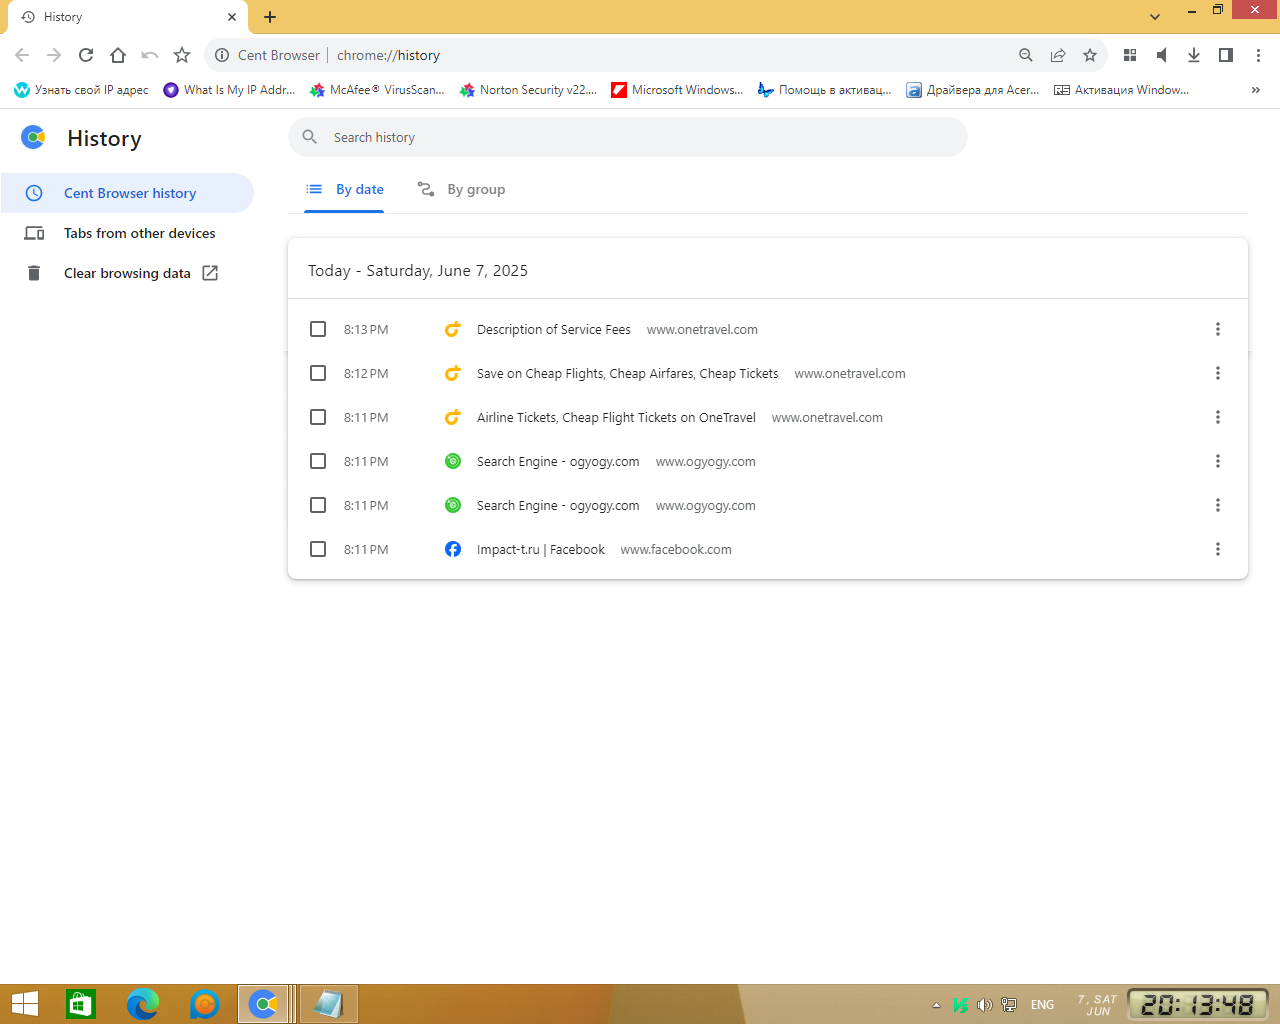This screenshot has height=1024, width=1280.
Task: Toggle the side panel icon
Action: point(1226,55)
